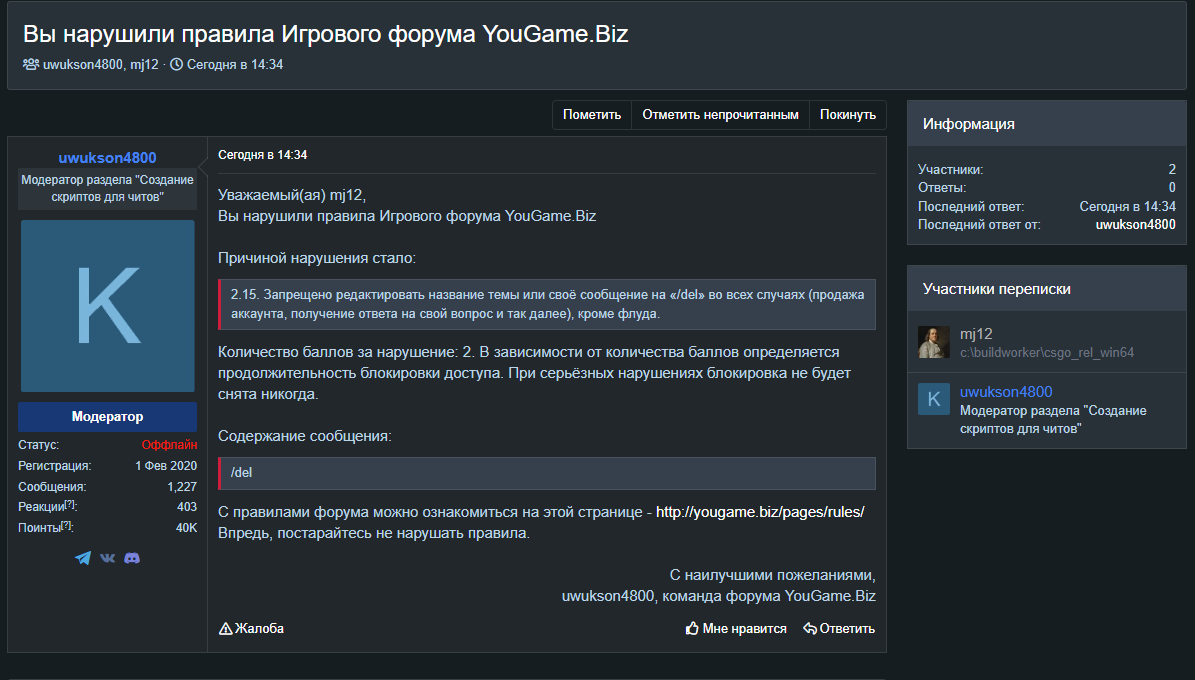Click mj12 in the thread header
Viewport: 1195px width, 680px height.
point(144,65)
